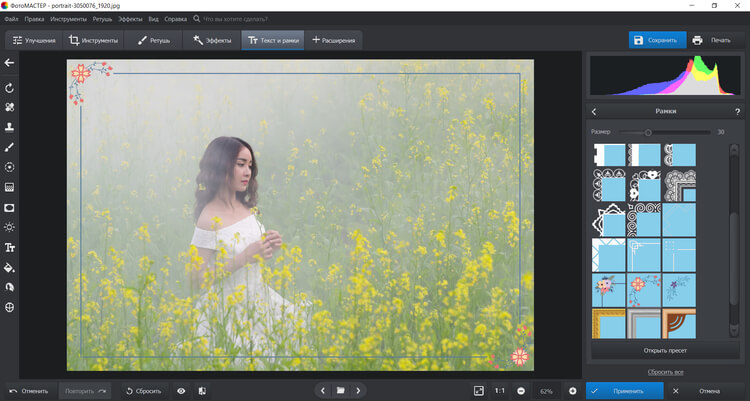Select the stamp tool in left sidebar
This screenshot has height=401, width=750.
click(10, 127)
